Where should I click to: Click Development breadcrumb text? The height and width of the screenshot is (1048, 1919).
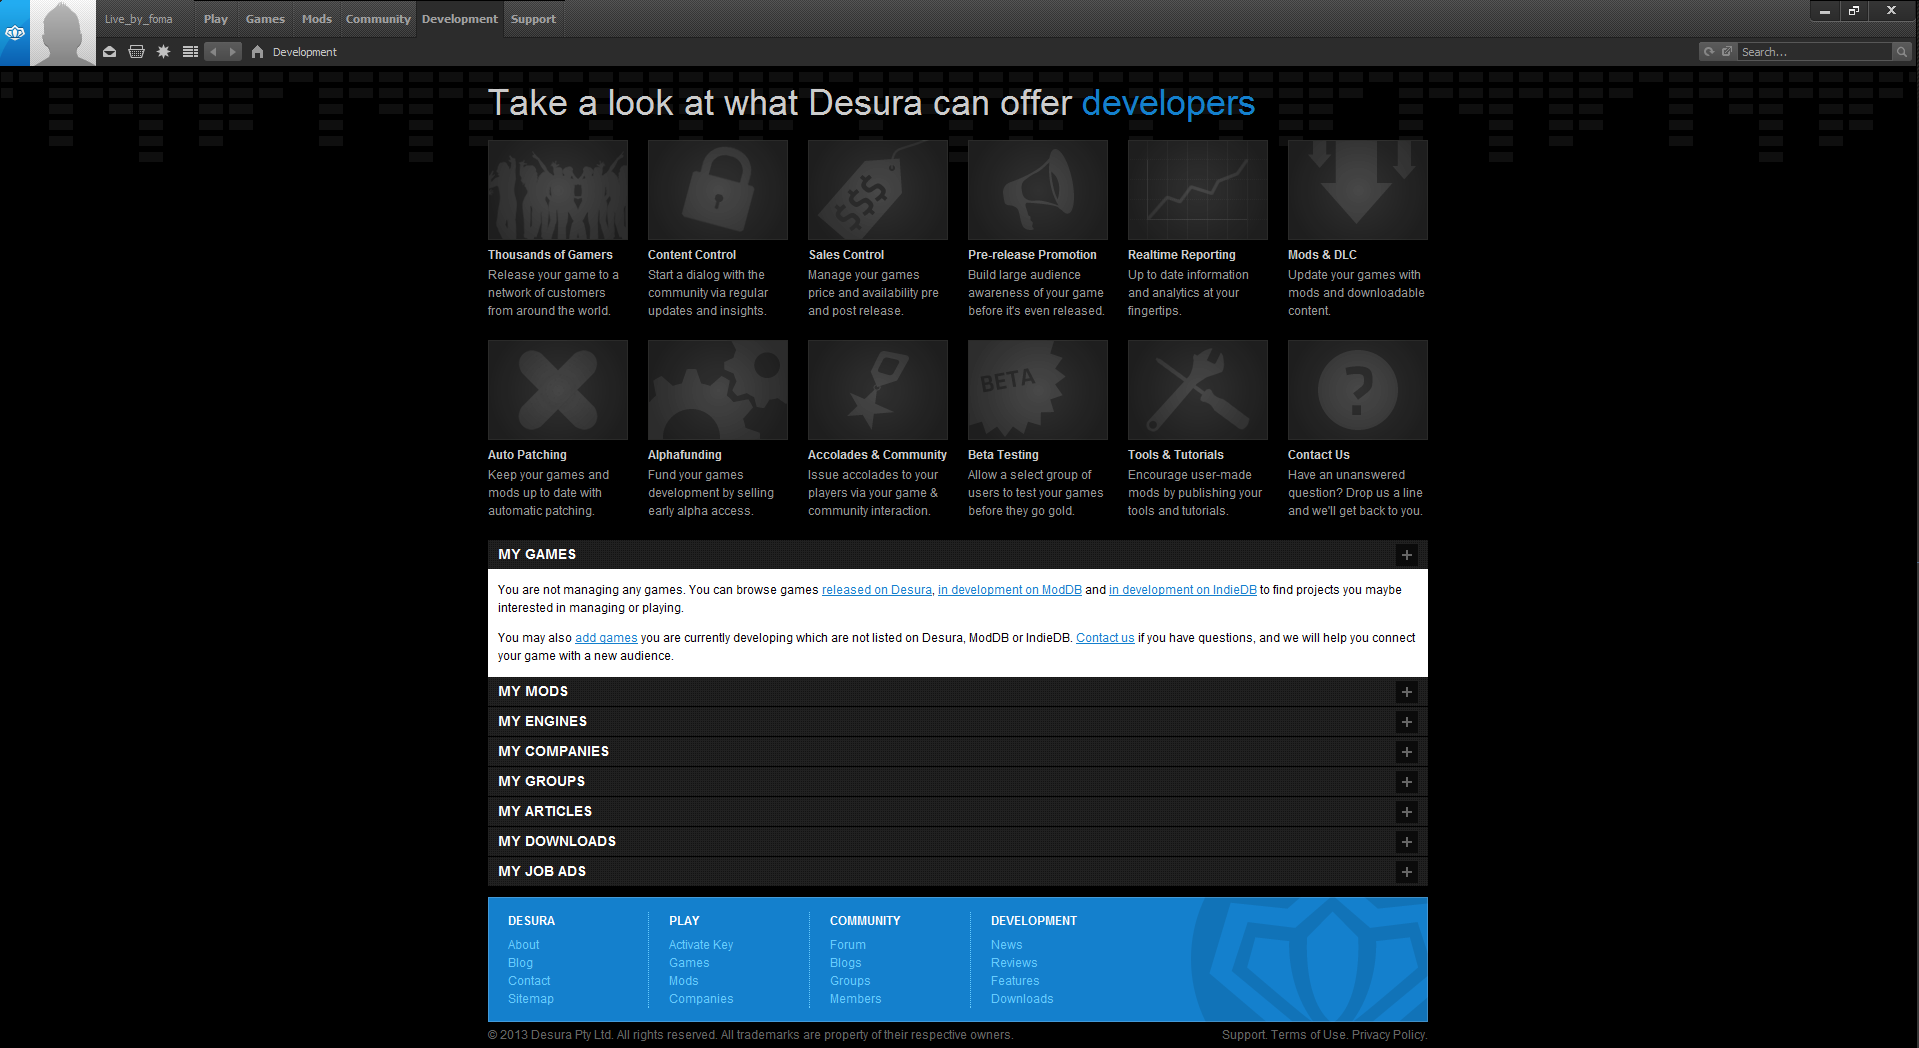tap(305, 52)
